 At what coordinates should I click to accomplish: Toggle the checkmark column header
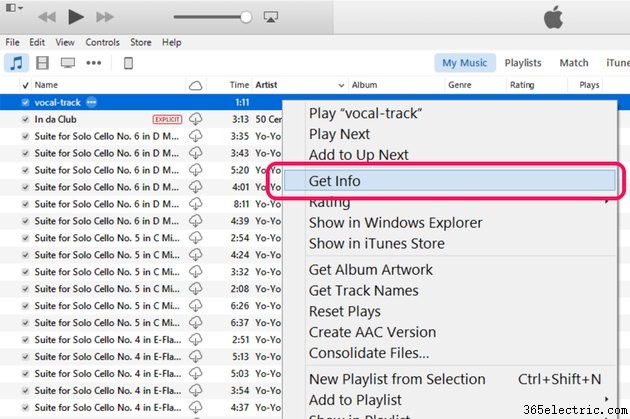[x=25, y=85]
